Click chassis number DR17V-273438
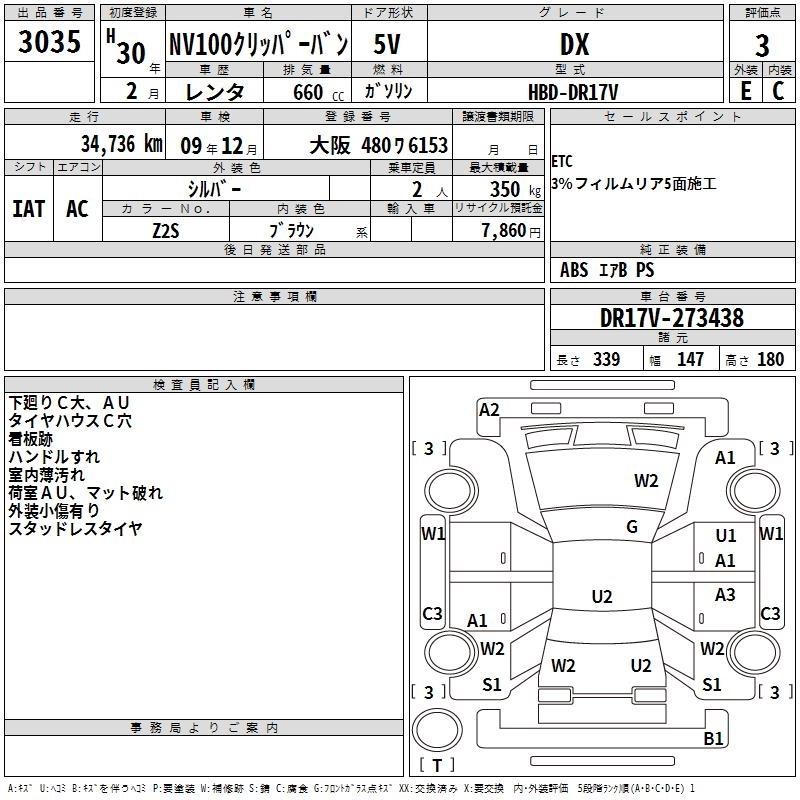The height and width of the screenshot is (800, 800). (x=671, y=318)
